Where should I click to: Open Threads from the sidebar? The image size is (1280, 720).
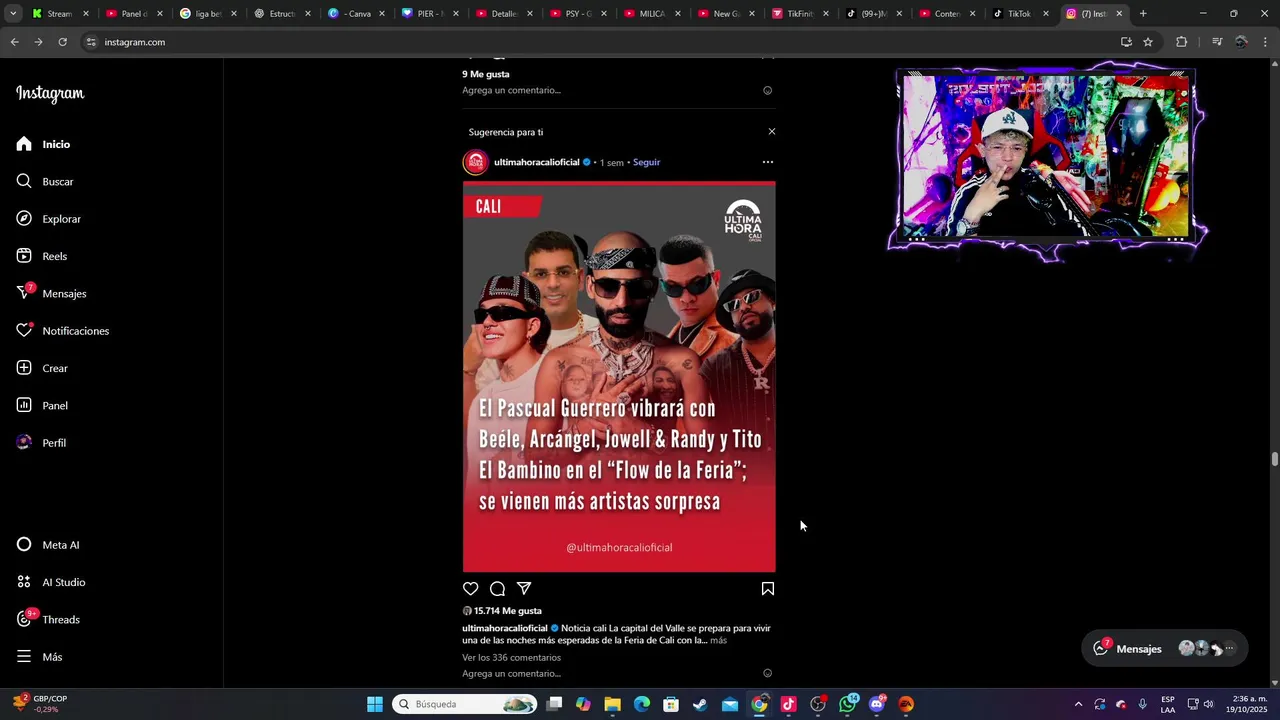pyautogui.click(x=48, y=620)
